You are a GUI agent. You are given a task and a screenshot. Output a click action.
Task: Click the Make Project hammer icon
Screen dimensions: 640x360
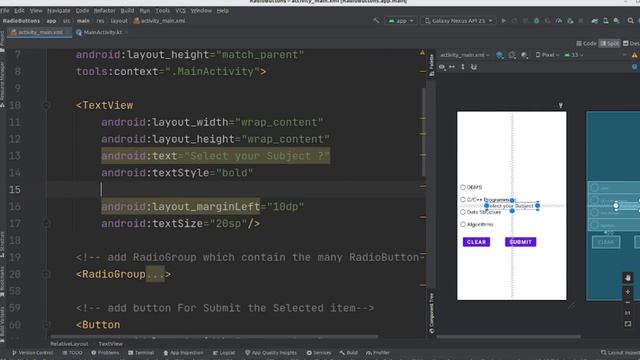tap(376, 20)
